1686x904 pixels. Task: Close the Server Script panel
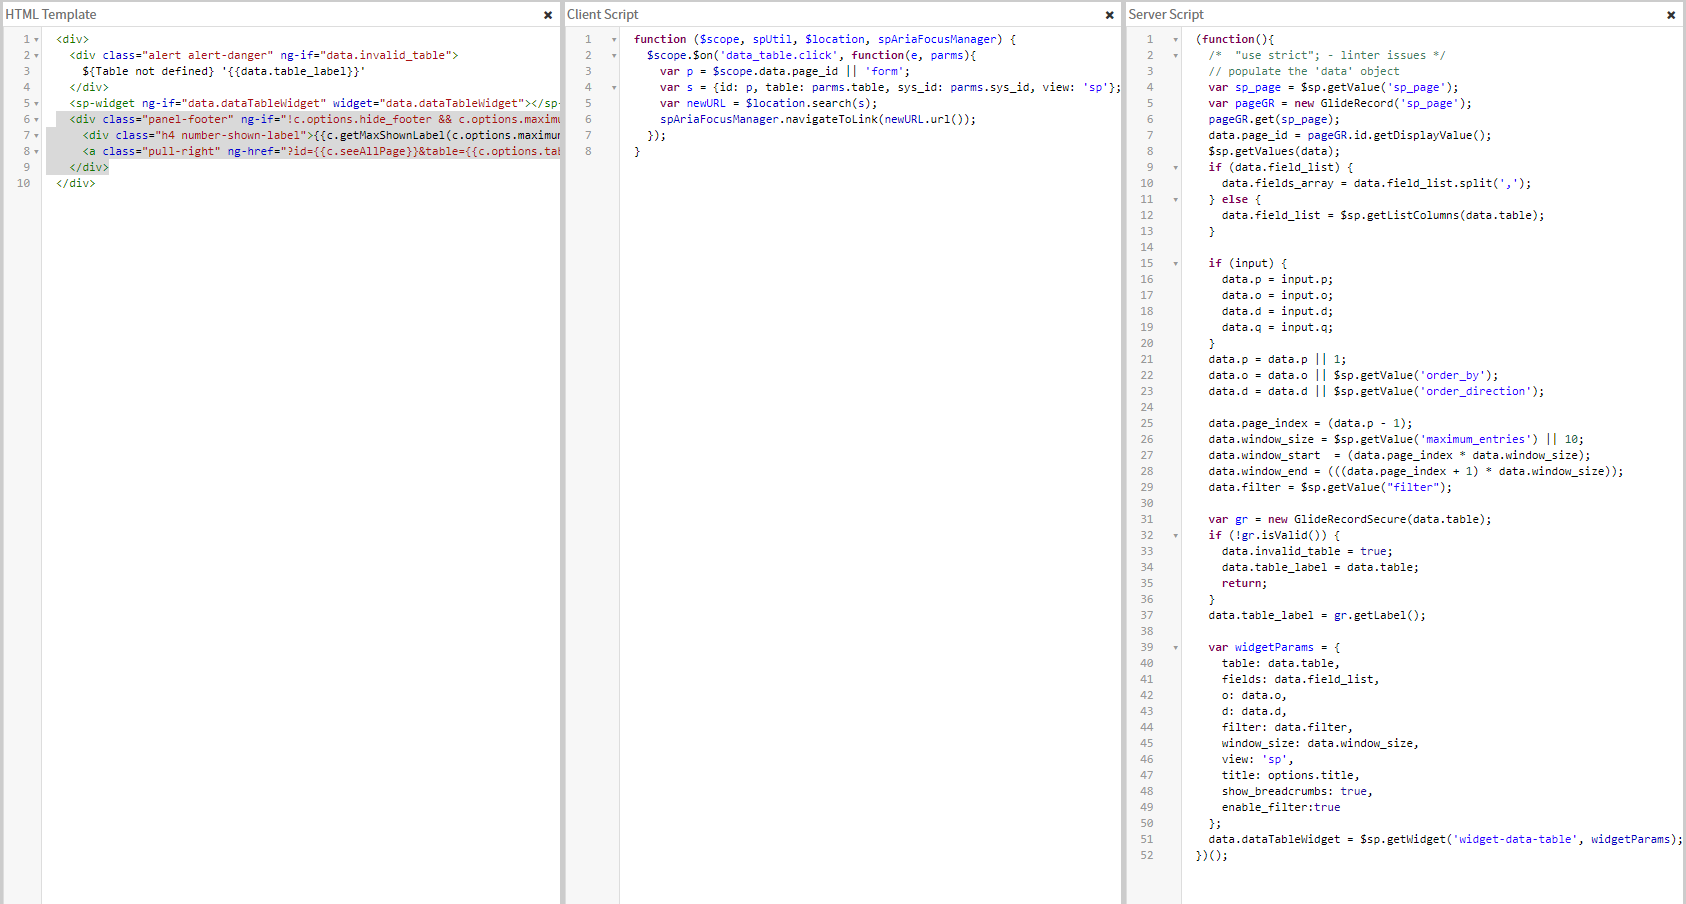point(1671,15)
